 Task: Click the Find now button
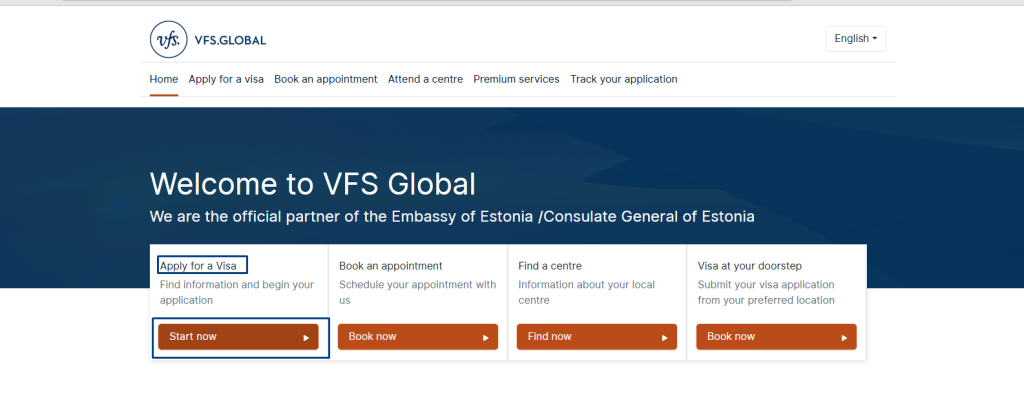click(597, 337)
